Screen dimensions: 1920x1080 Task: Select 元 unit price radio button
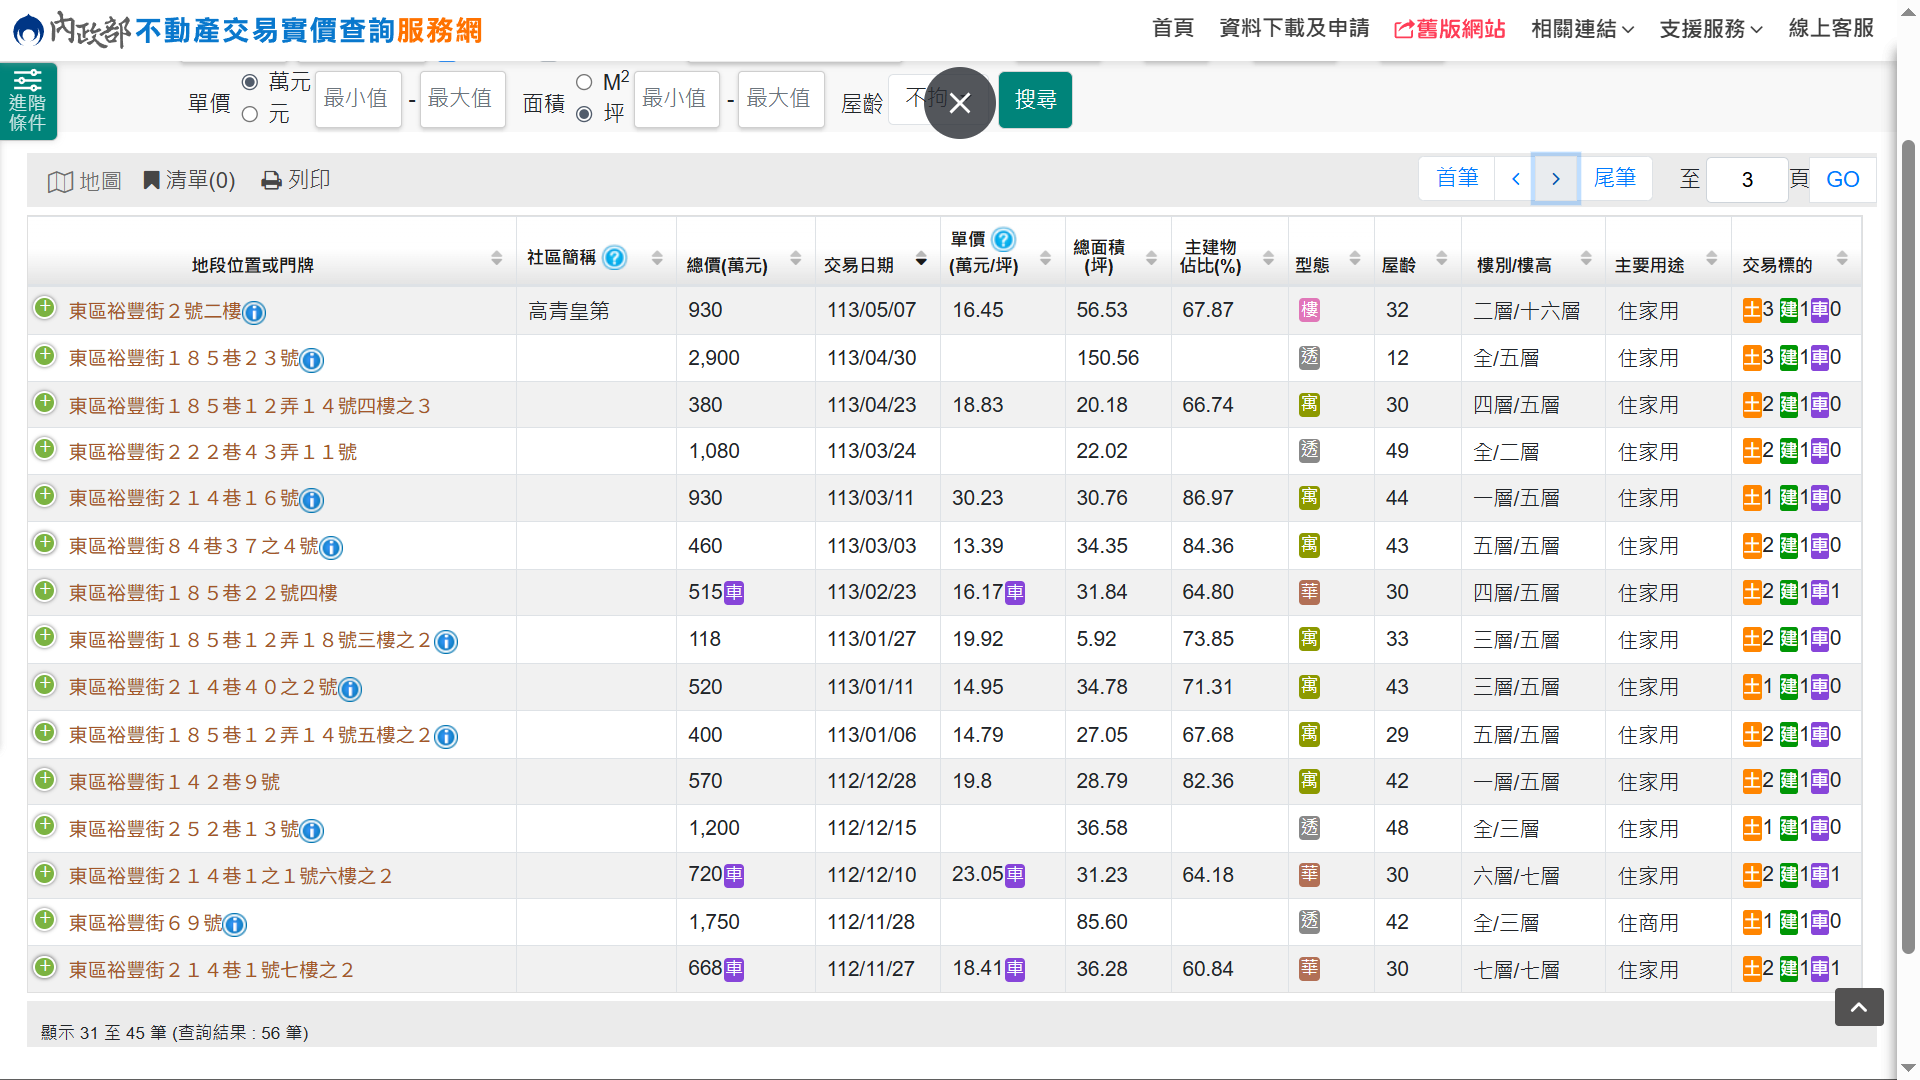pos(250,115)
